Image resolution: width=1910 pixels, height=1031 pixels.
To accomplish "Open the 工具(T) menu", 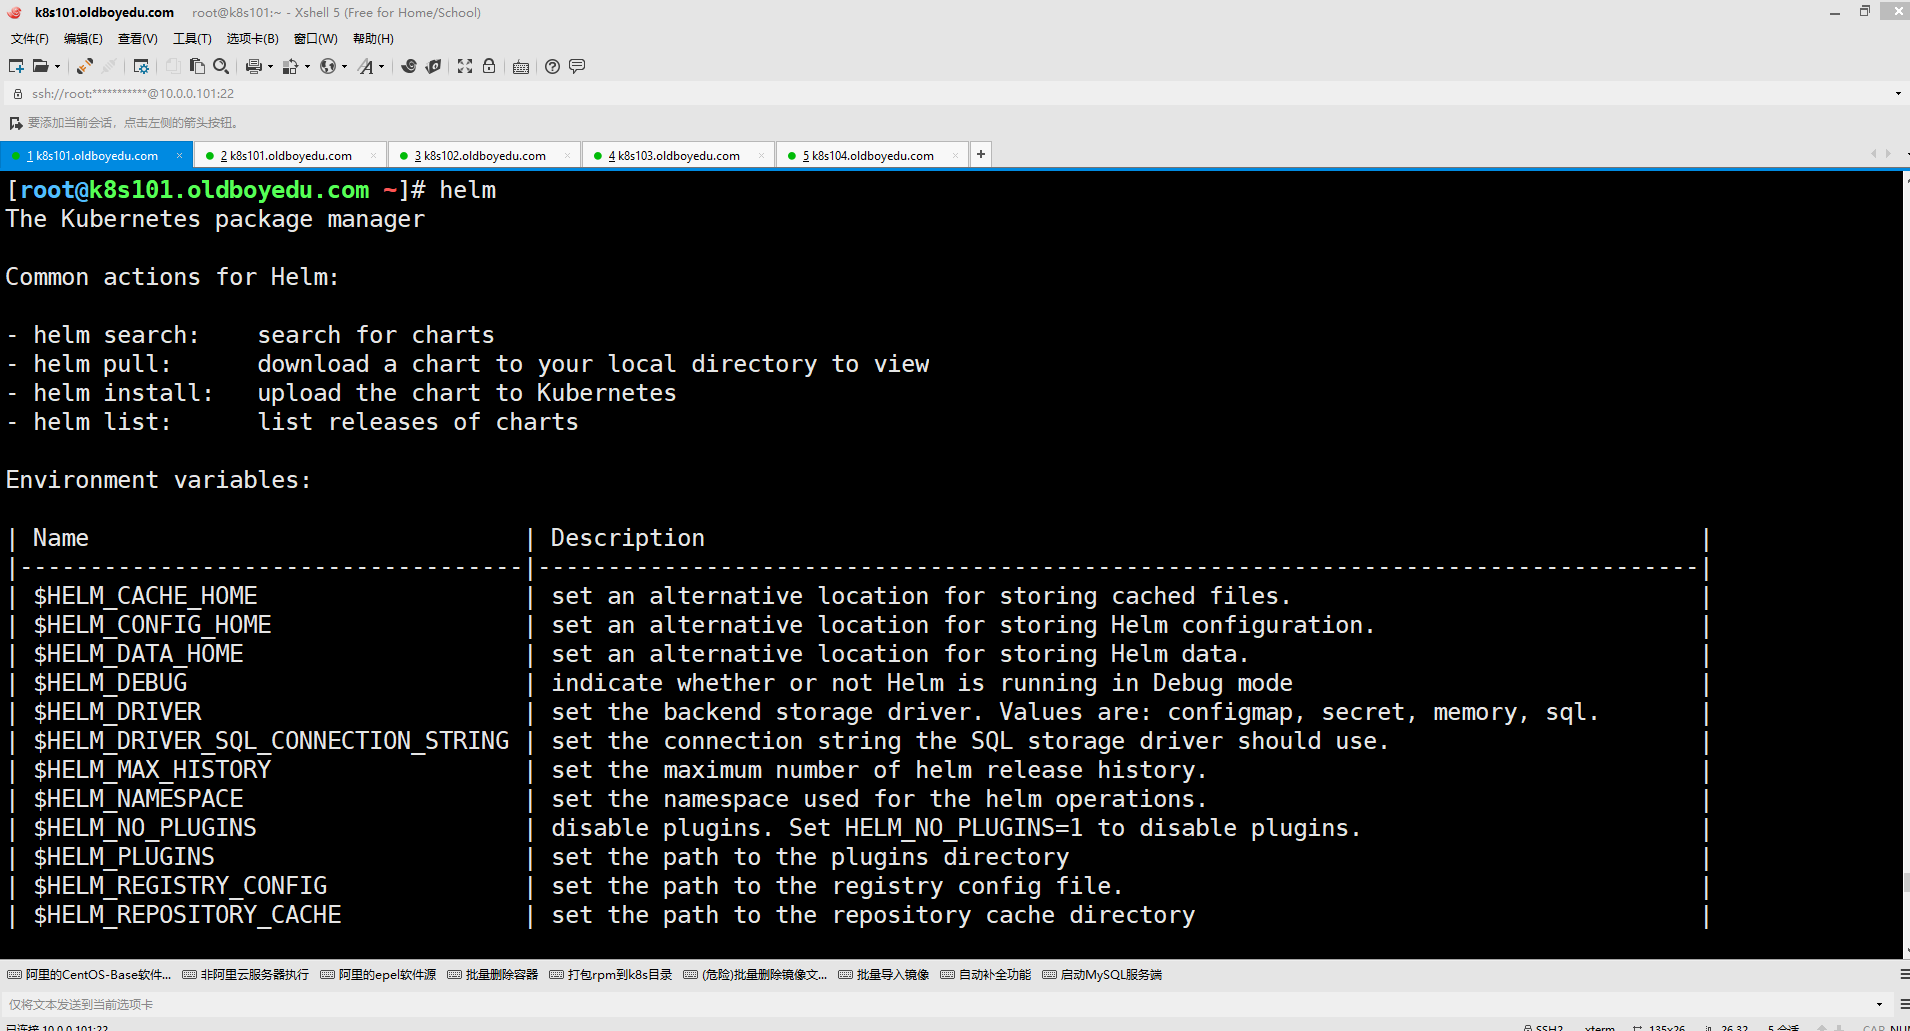I will click(192, 39).
